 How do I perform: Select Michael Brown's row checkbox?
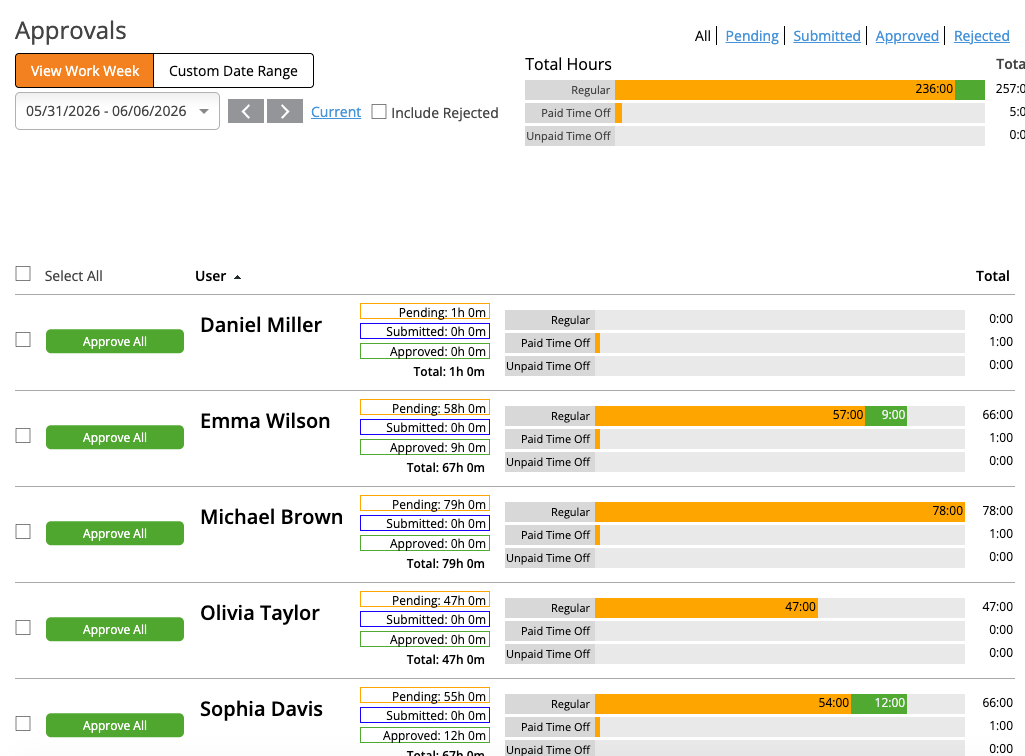click(23, 532)
